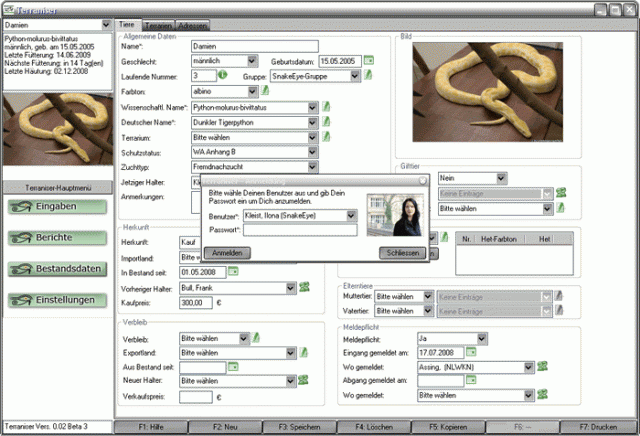Expand Gifttier Nein dropdown
640x436 pixels.
(501, 178)
